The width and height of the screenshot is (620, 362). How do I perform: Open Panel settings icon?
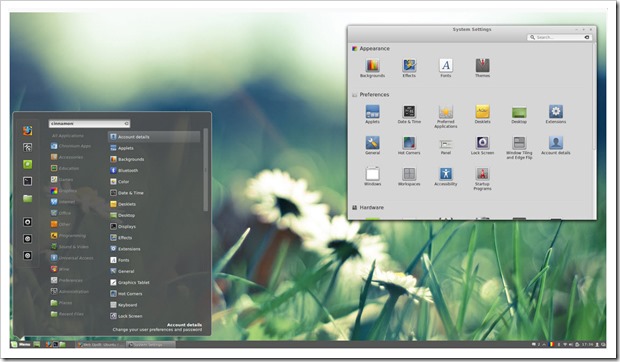(x=446, y=145)
